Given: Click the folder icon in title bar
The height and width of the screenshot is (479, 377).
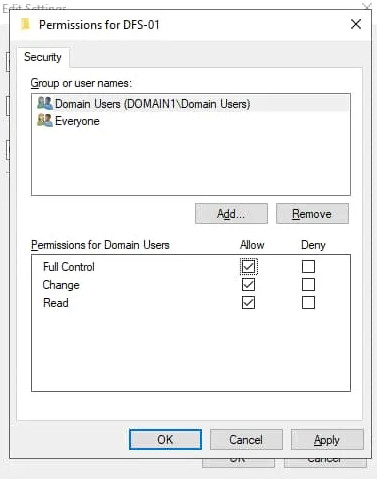Looking at the screenshot, I should (26, 24).
